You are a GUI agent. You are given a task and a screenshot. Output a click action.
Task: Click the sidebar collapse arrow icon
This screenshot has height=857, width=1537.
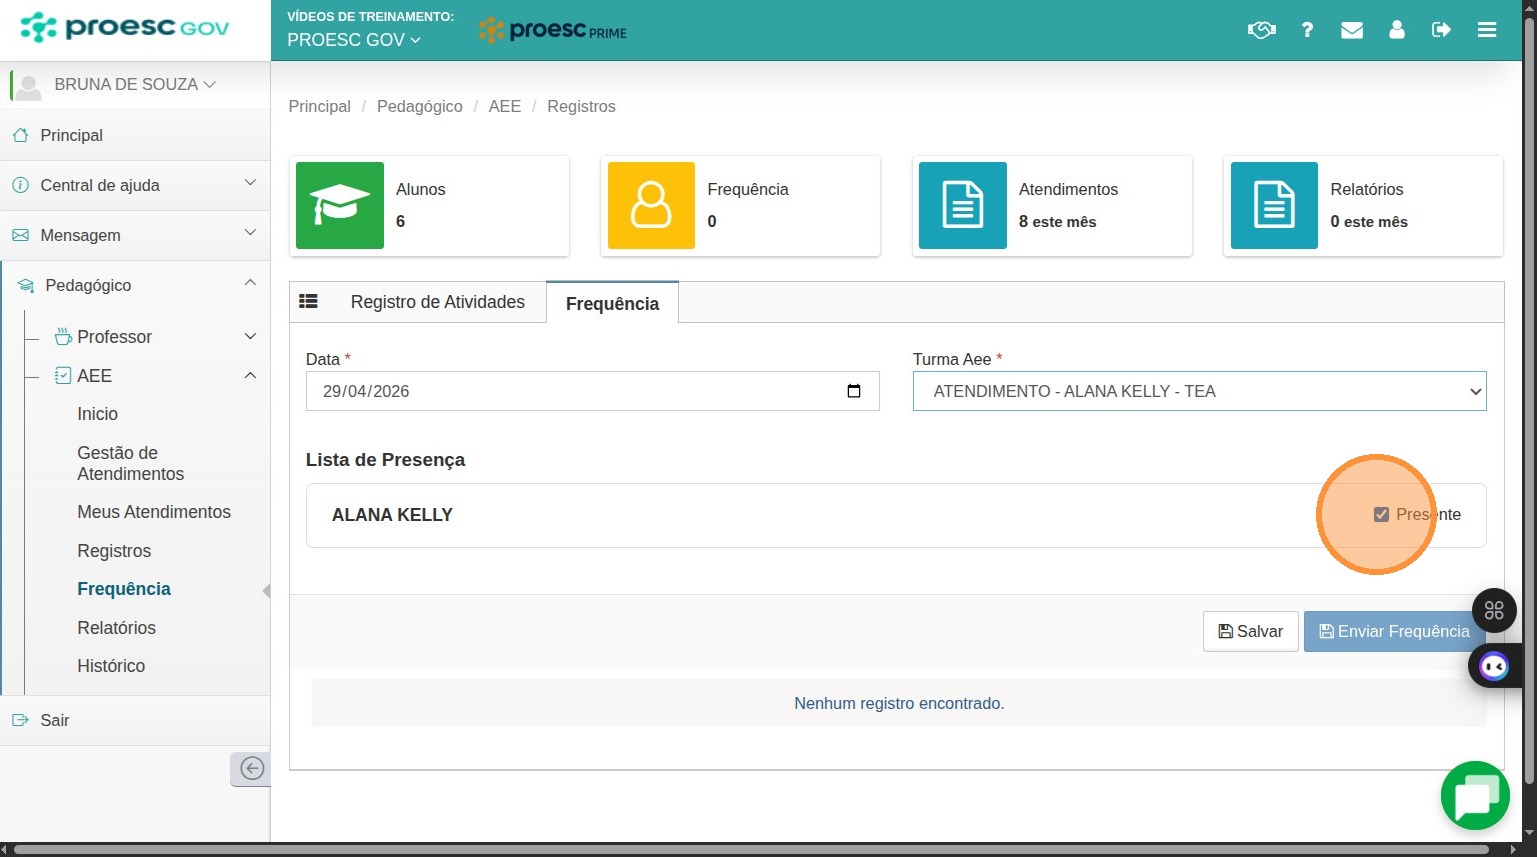[252, 768]
